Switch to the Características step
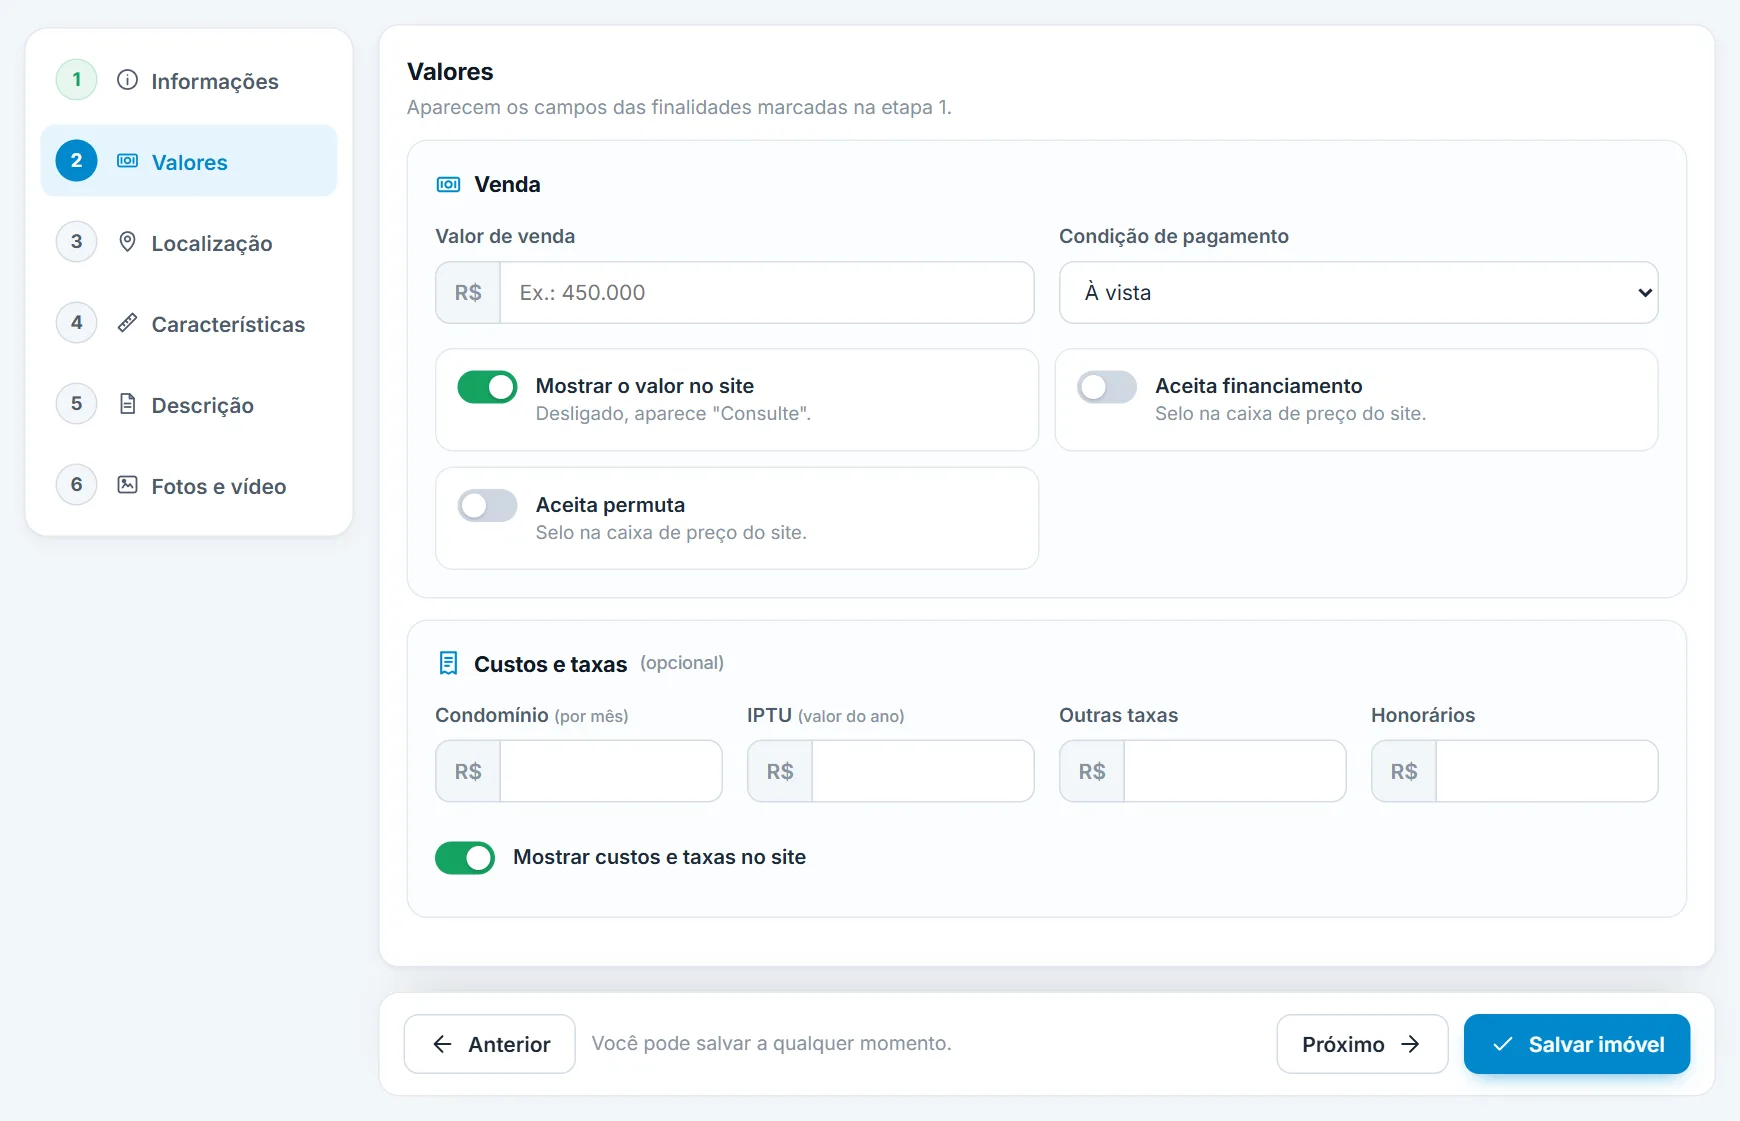The width and height of the screenshot is (1740, 1121). click(x=189, y=323)
